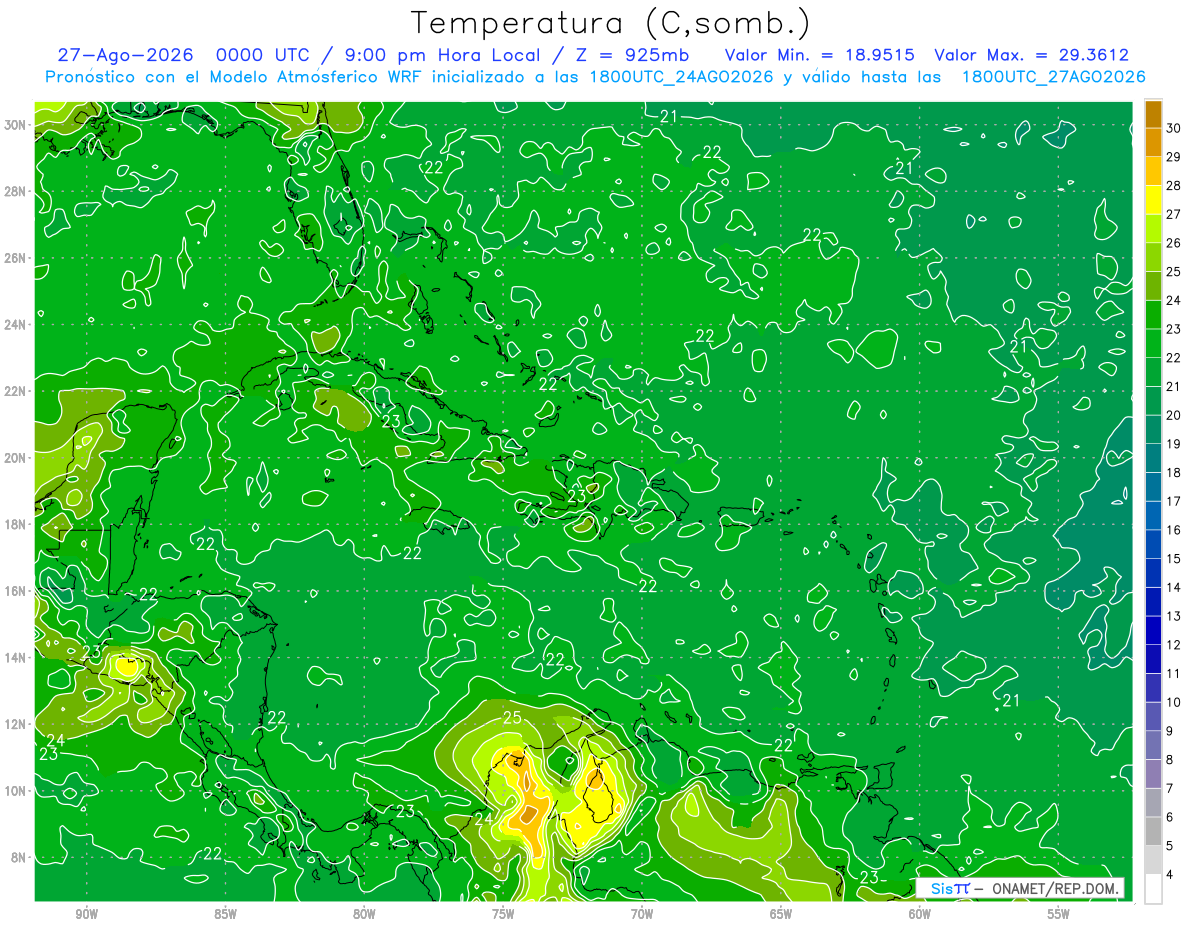Click the '0000 UTC' time label

(x=261, y=55)
